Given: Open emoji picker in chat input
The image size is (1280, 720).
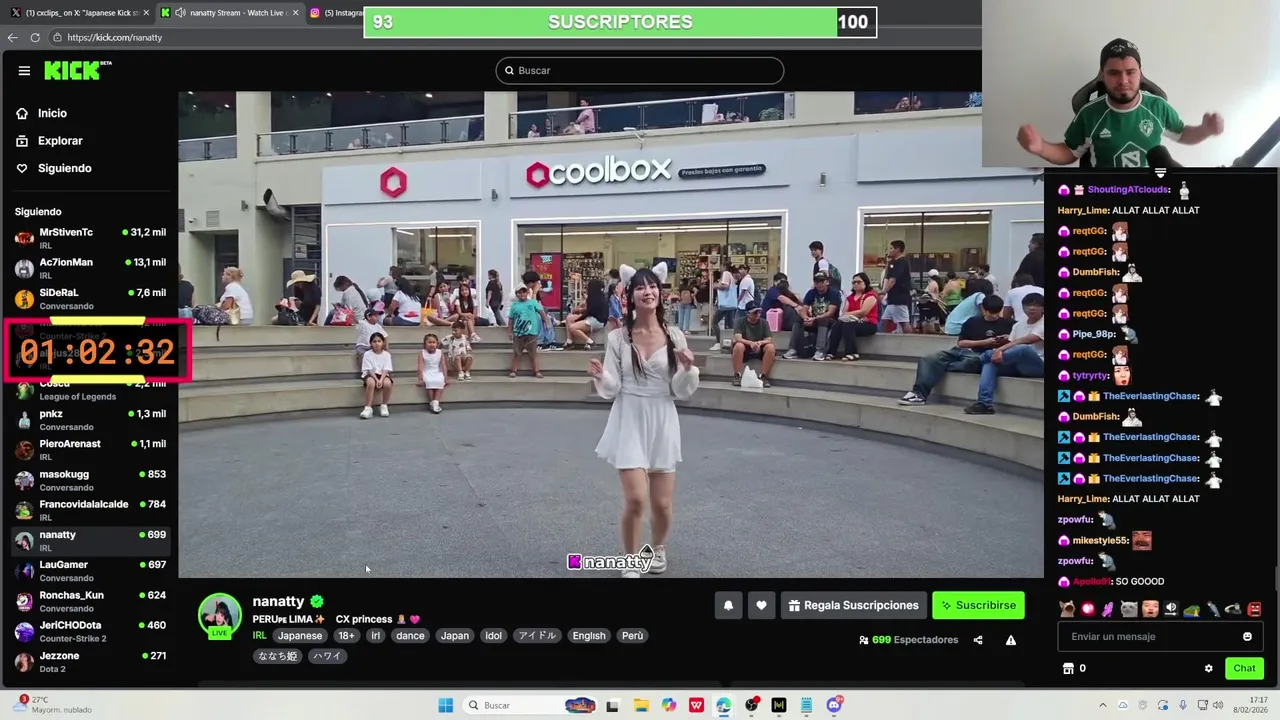Looking at the screenshot, I should click(x=1247, y=637).
